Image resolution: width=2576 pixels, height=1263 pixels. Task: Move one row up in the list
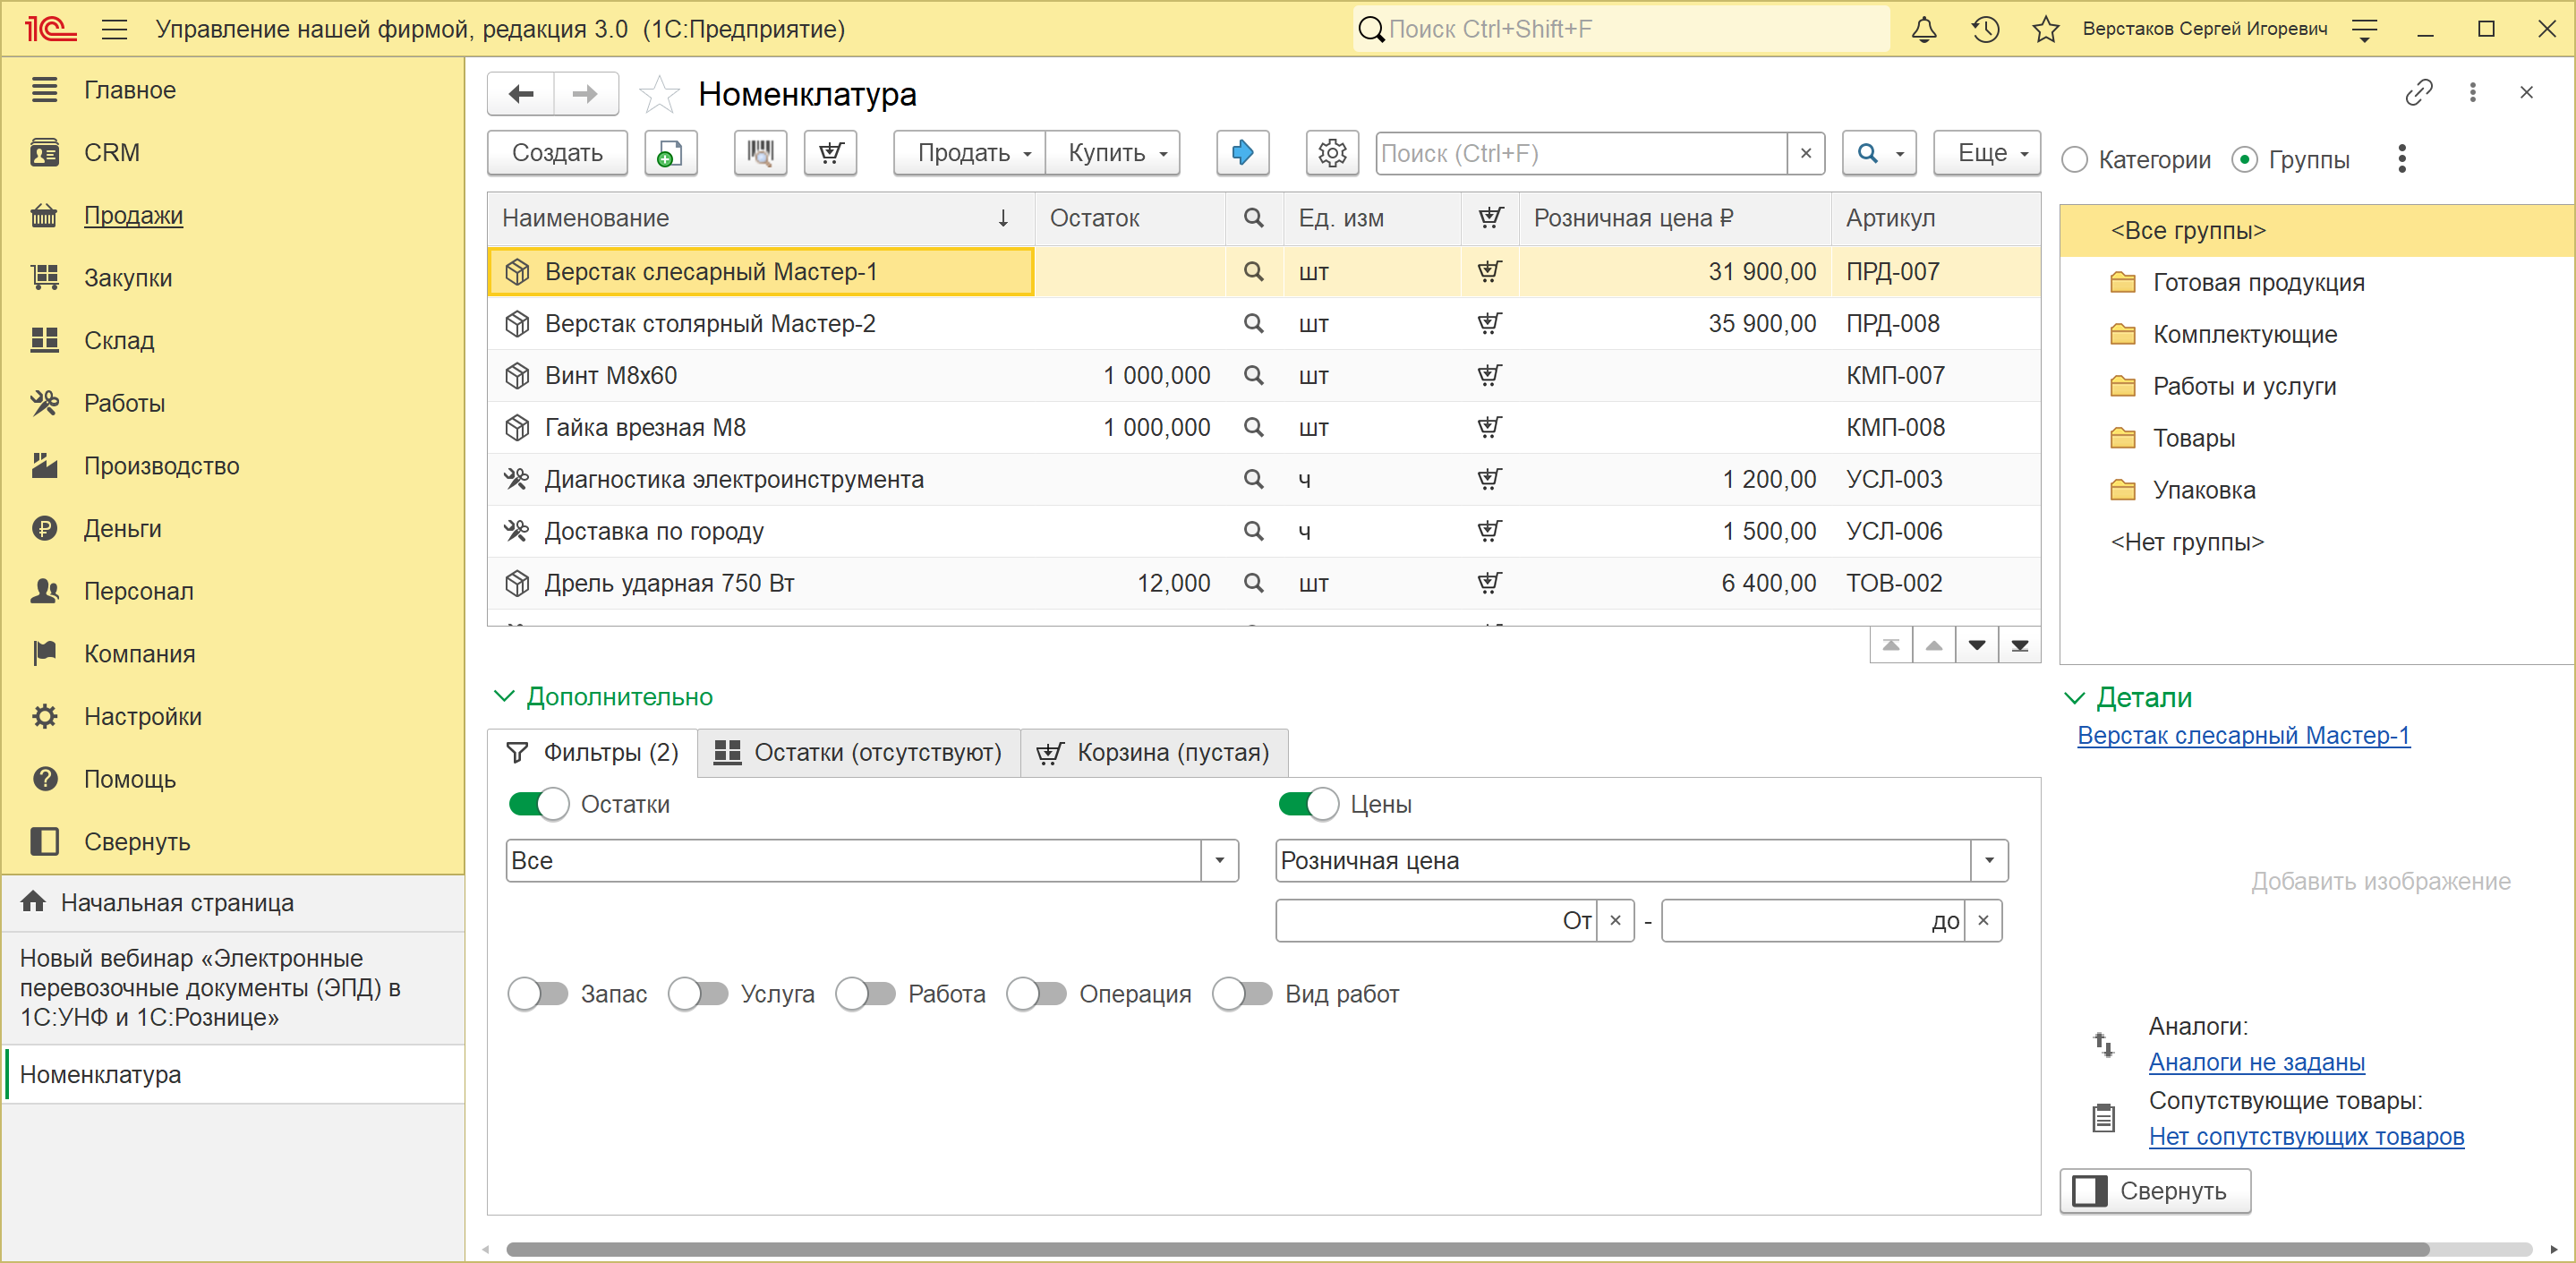pyautogui.click(x=1933, y=646)
